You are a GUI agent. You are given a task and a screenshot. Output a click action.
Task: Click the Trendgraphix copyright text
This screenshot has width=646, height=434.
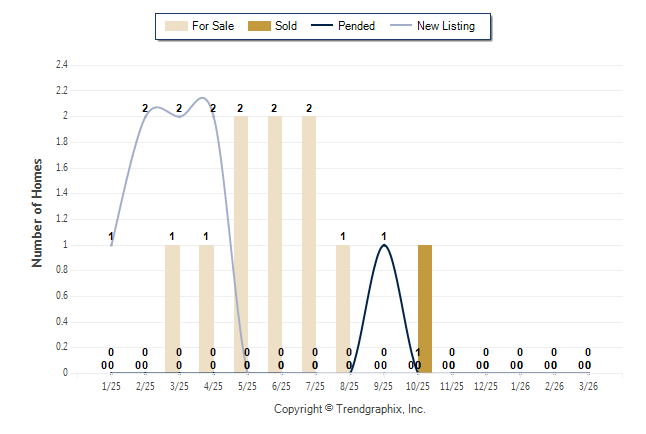tap(350, 409)
